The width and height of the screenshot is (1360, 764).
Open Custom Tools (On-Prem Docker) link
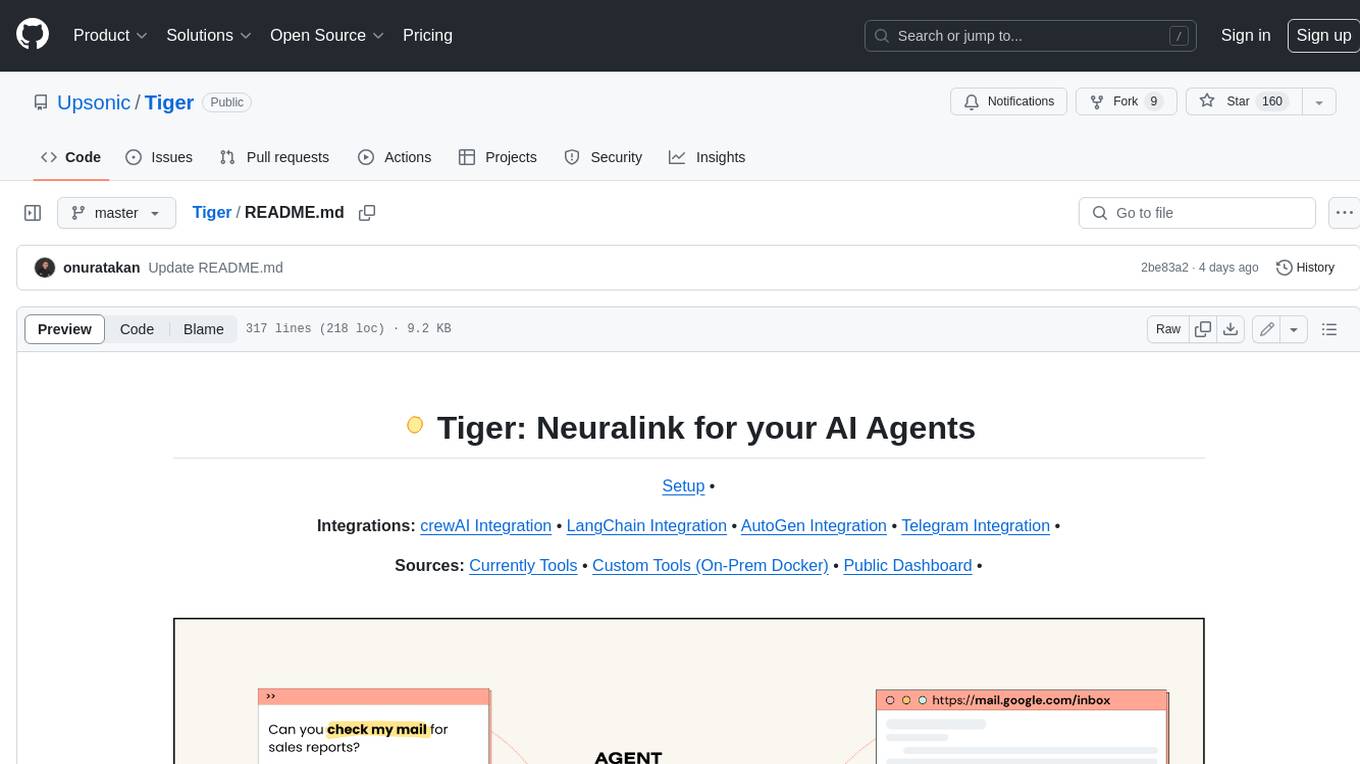tap(710, 566)
